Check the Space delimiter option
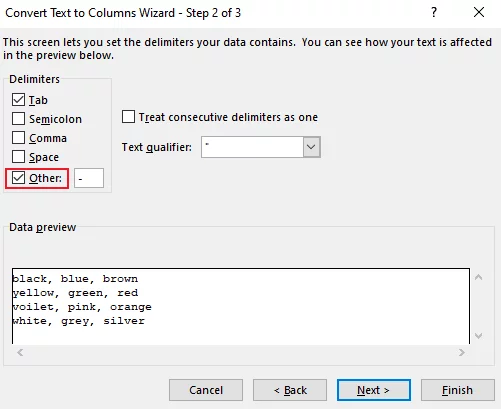The height and width of the screenshot is (409, 501). click(18, 157)
